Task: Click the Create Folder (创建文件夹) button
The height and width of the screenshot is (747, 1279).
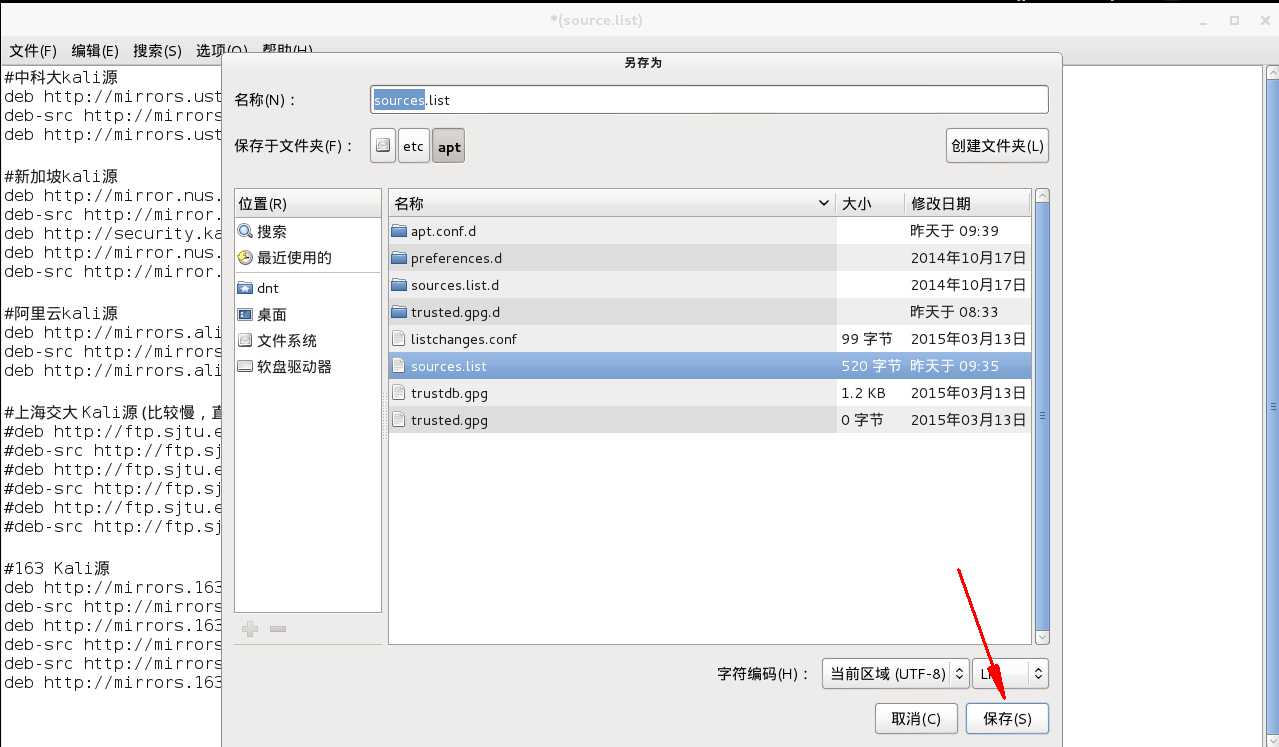Action: 997,146
